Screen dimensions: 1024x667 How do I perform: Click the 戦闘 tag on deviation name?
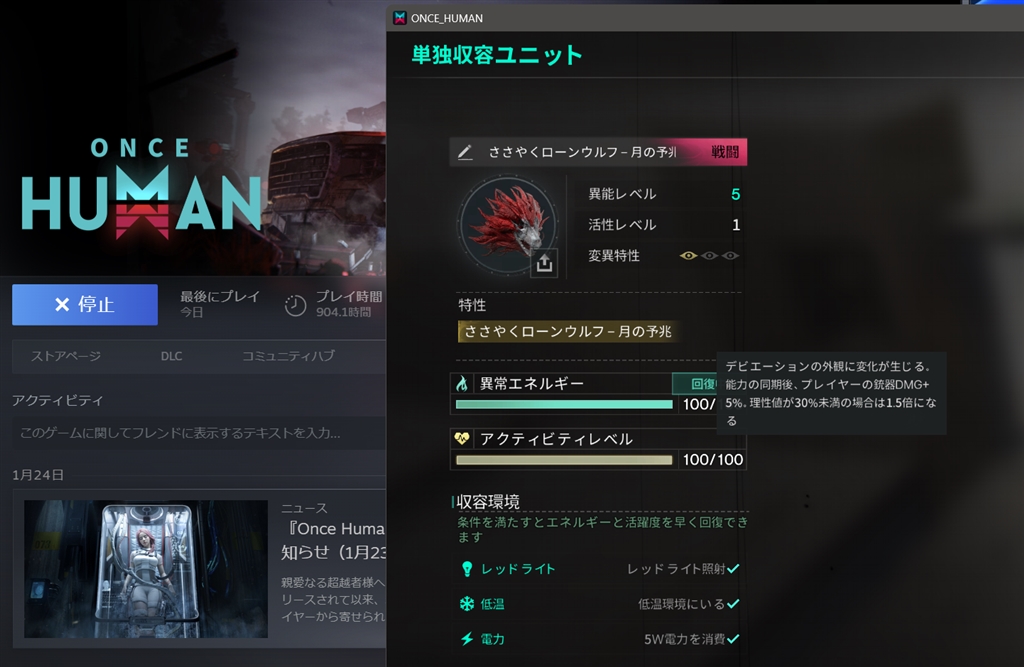click(x=724, y=152)
